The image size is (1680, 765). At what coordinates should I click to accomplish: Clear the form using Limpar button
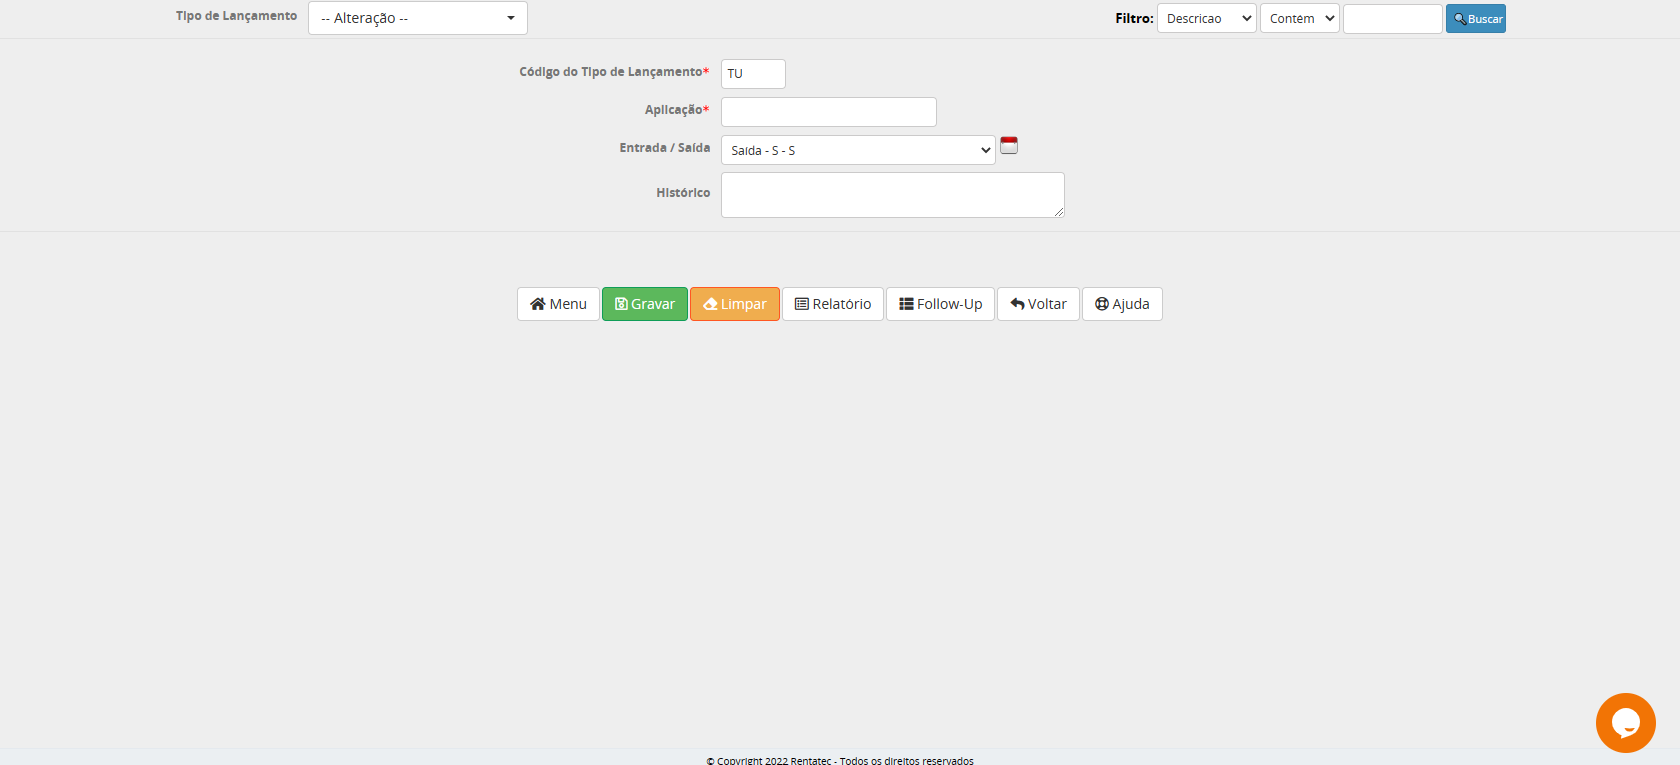[x=734, y=304]
